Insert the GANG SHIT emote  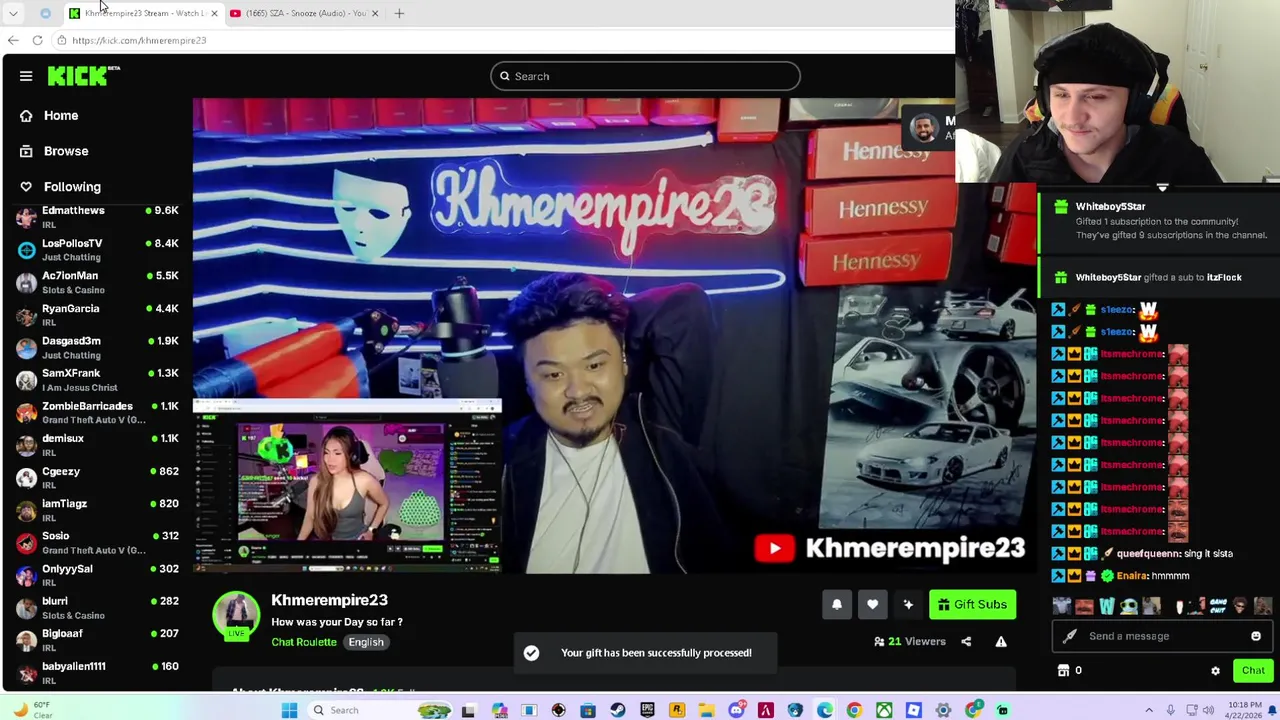click(x=1218, y=606)
